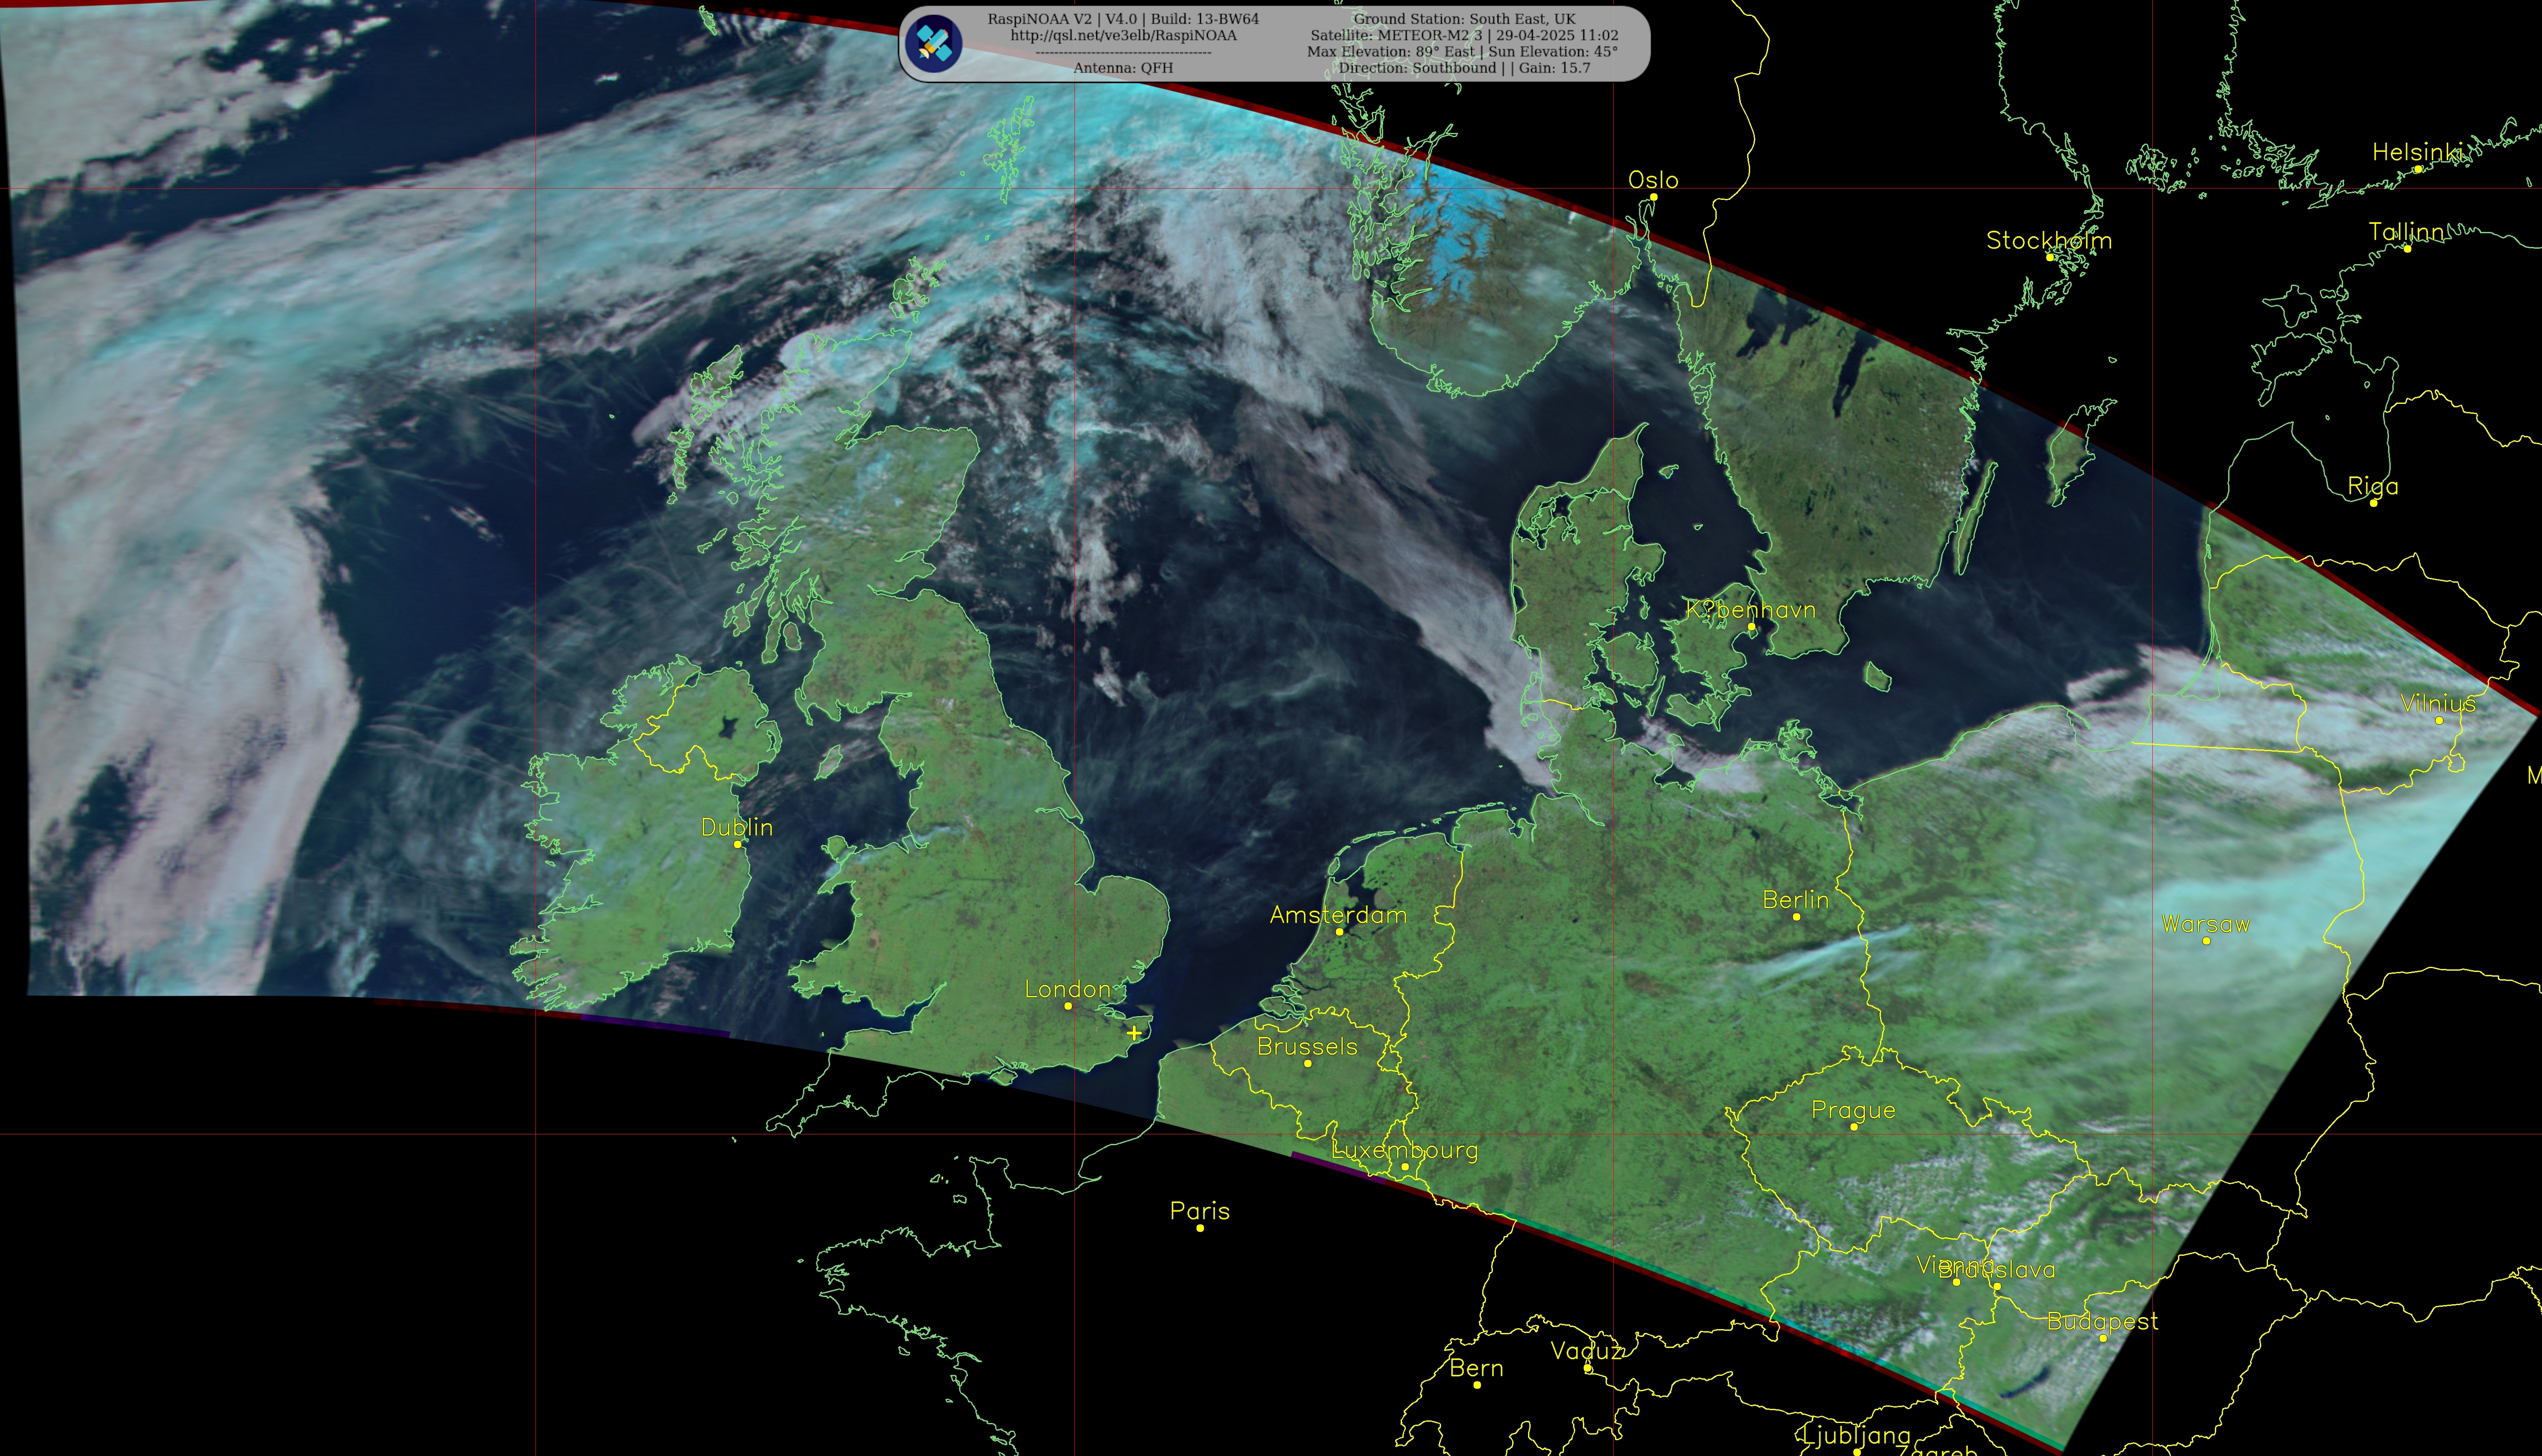The image size is (2542, 1456).
Task: Click the Stockholm city label
Action: [x=2049, y=240]
